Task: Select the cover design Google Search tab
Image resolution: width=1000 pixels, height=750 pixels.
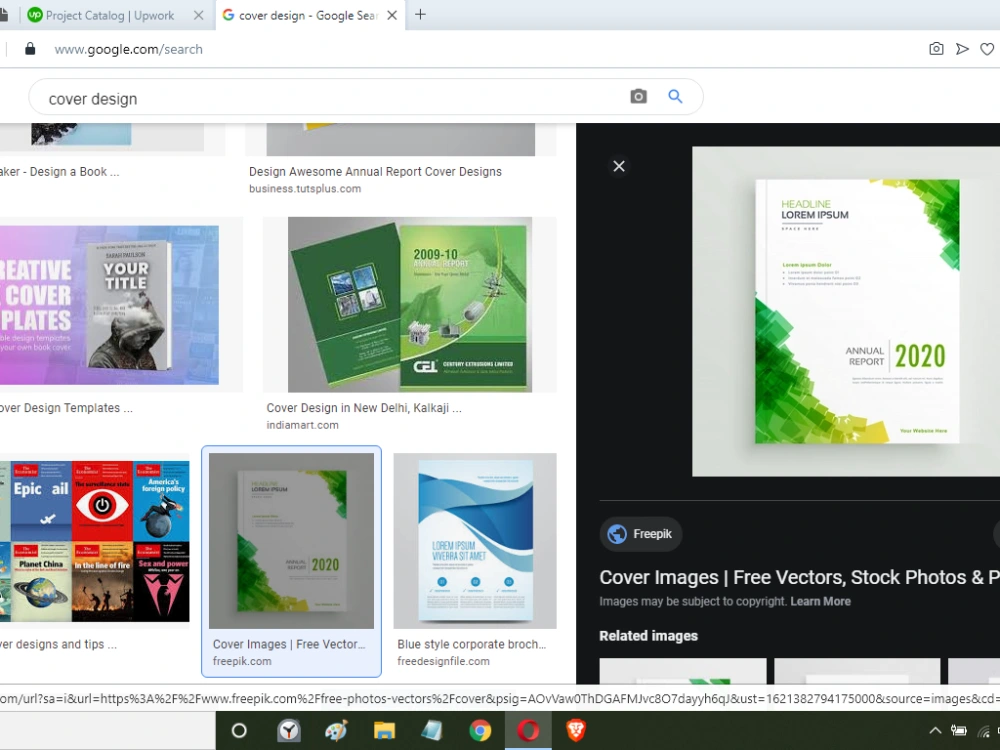Action: [x=309, y=15]
